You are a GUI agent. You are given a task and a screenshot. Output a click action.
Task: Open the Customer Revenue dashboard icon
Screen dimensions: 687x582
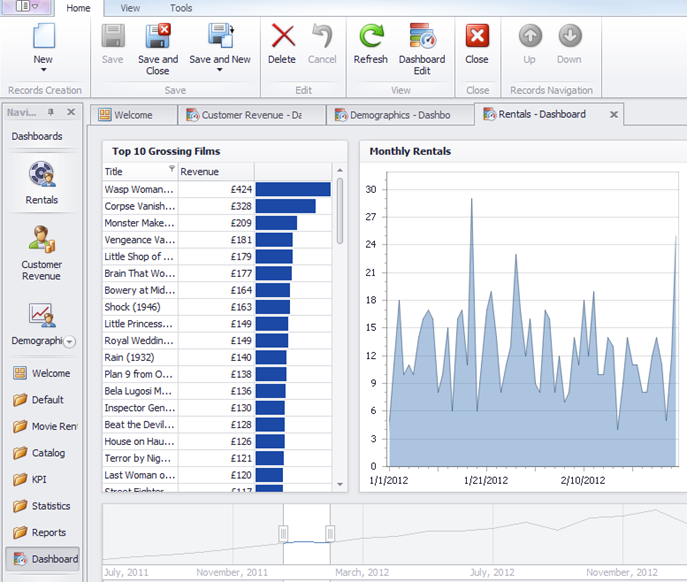pos(42,239)
